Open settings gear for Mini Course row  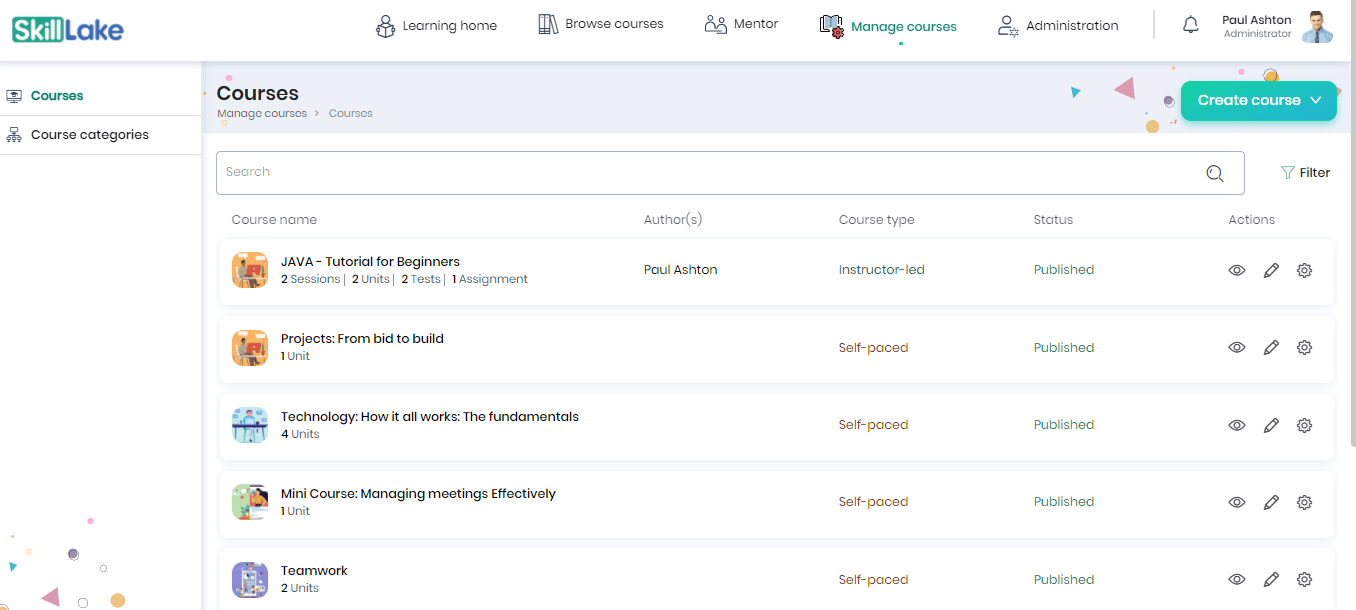click(1304, 502)
